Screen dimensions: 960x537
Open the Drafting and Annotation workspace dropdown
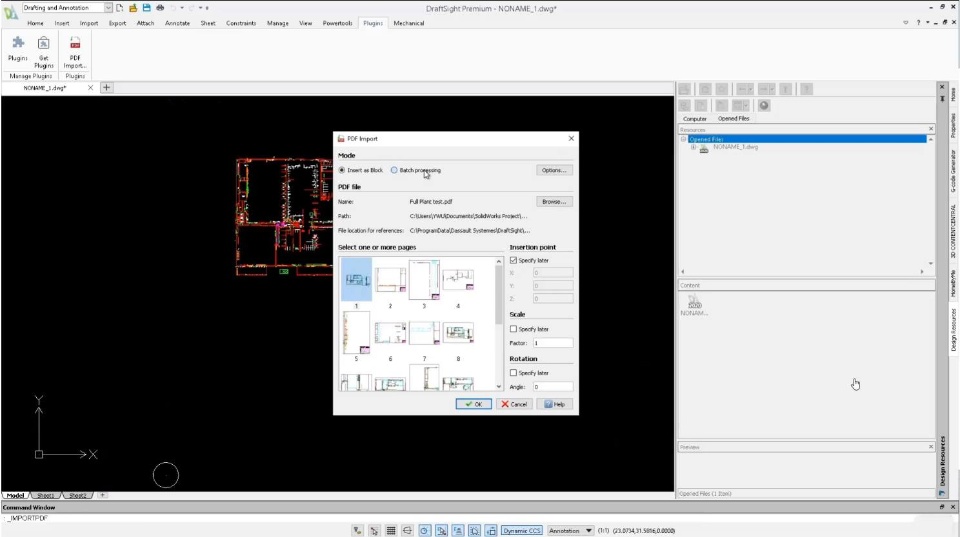coord(108,8)
